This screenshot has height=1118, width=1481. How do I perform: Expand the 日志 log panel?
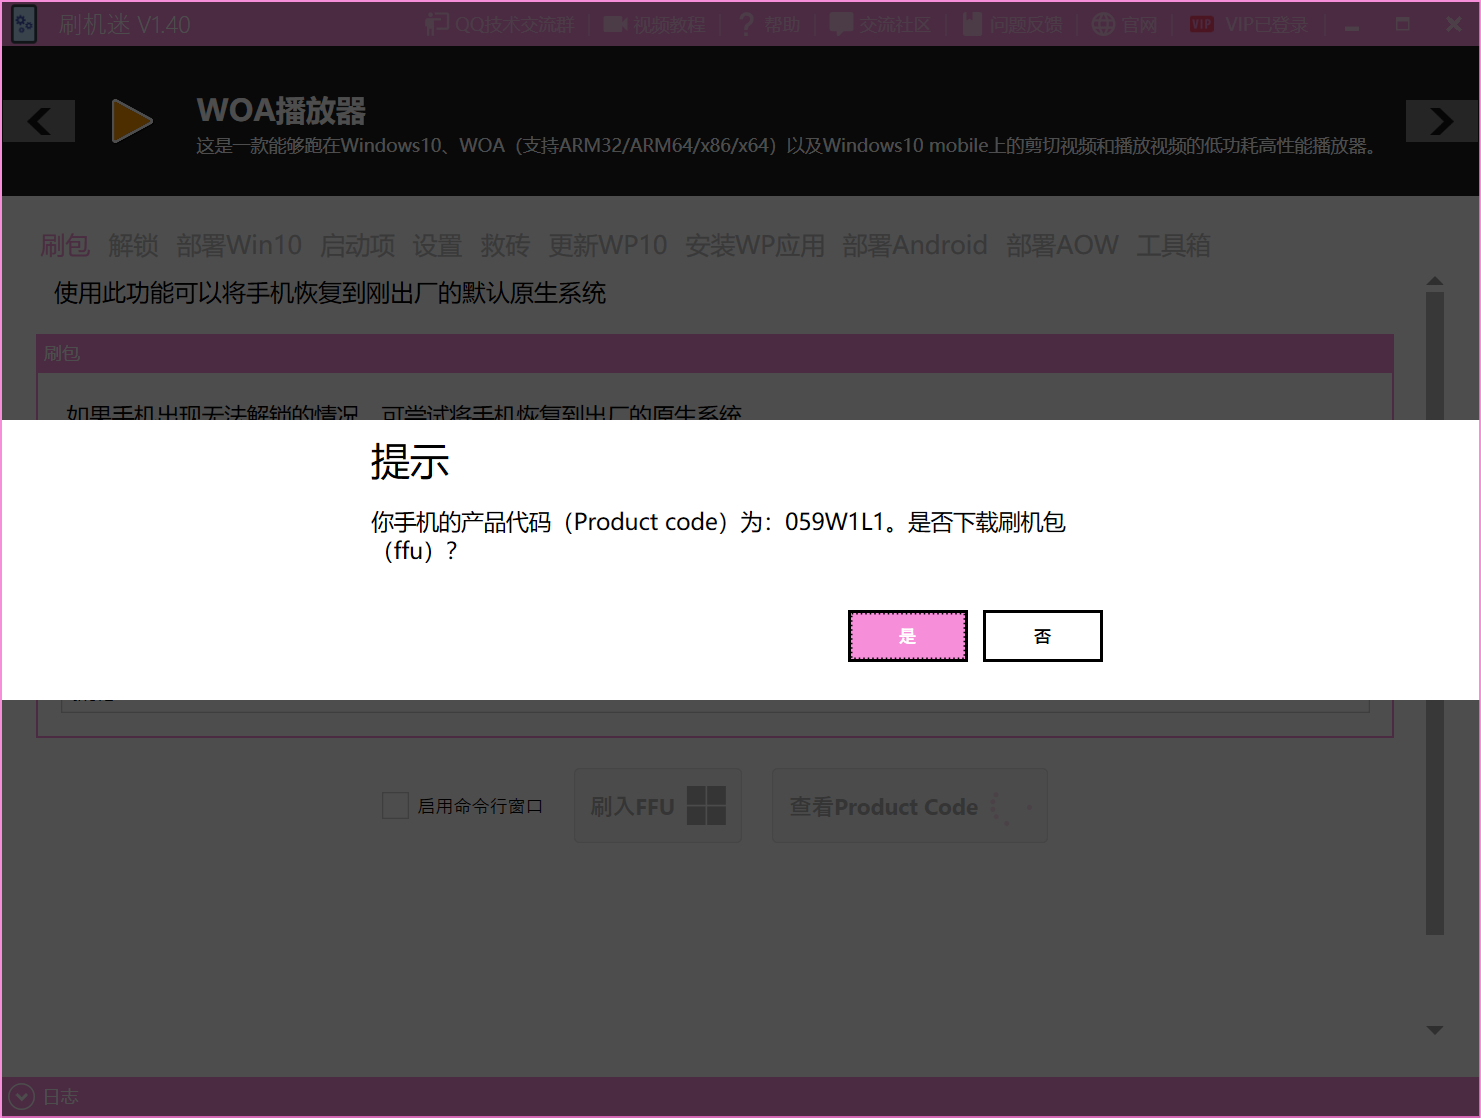point(22,1097)
